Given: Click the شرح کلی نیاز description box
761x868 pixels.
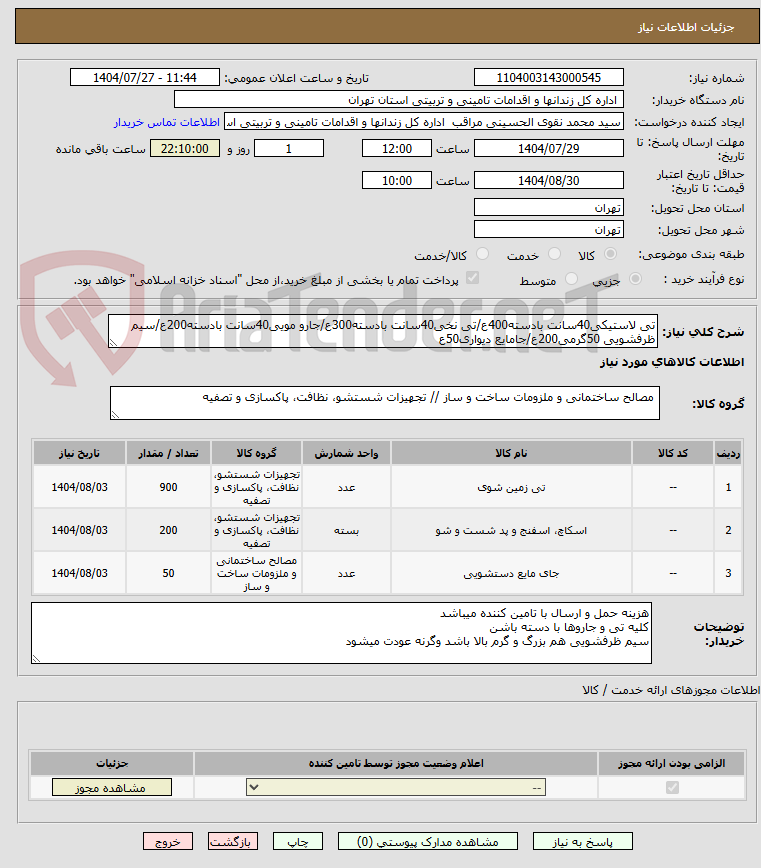Looking at the screenshot, I should click(x=383, y=332).
